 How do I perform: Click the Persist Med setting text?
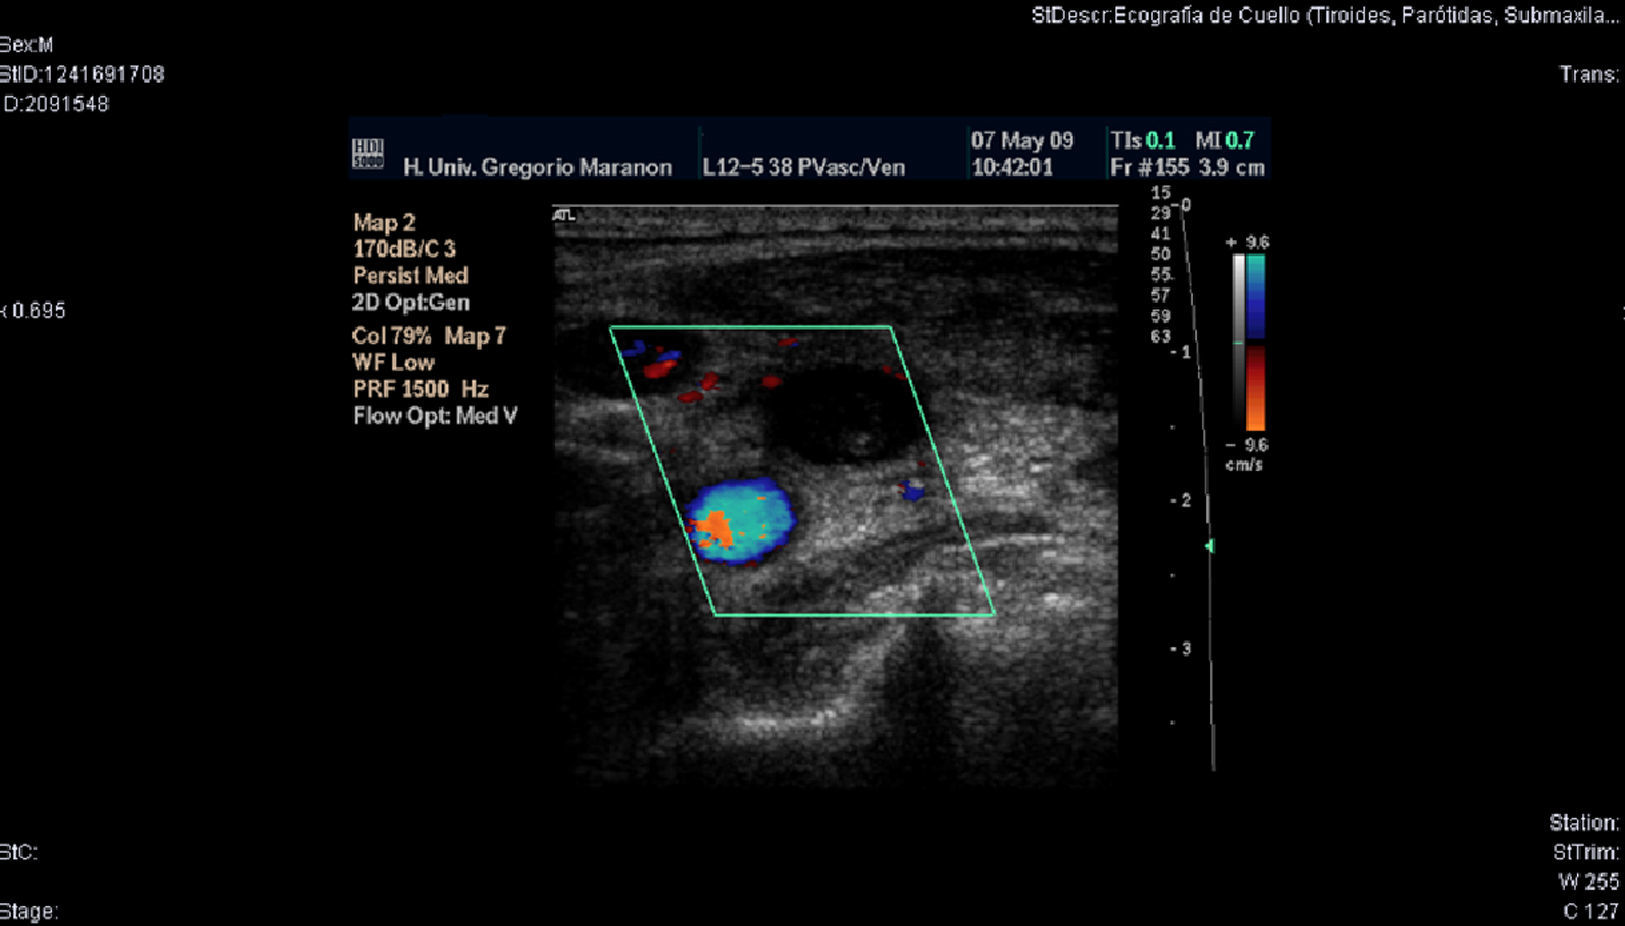pos(410,275)
